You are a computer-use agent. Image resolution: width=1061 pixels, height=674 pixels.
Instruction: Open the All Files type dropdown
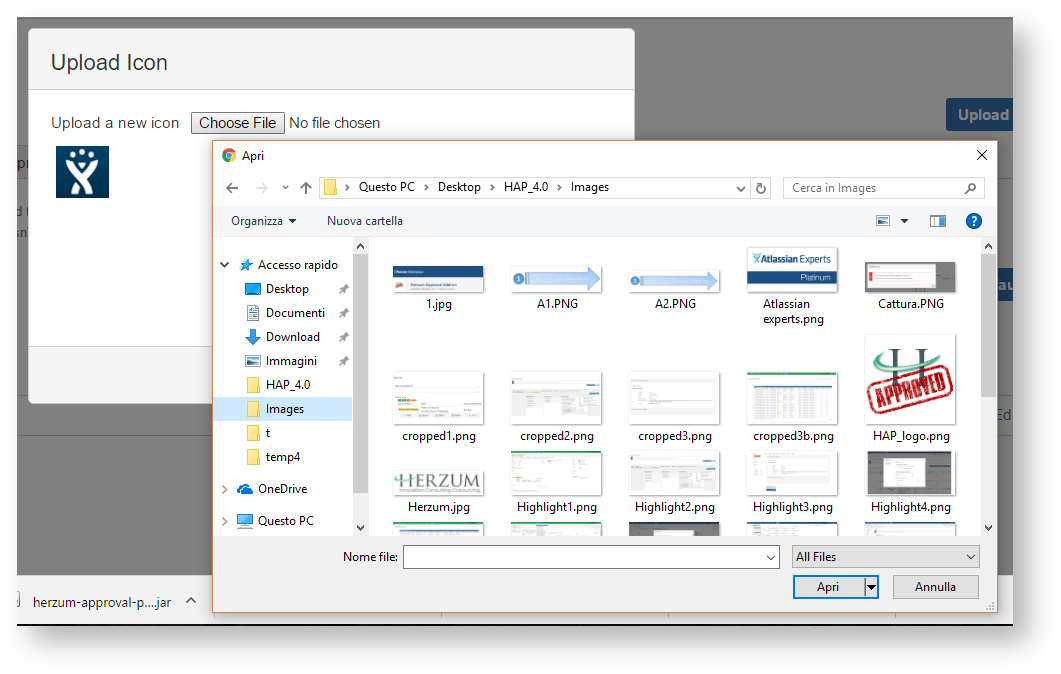[884, 557]
